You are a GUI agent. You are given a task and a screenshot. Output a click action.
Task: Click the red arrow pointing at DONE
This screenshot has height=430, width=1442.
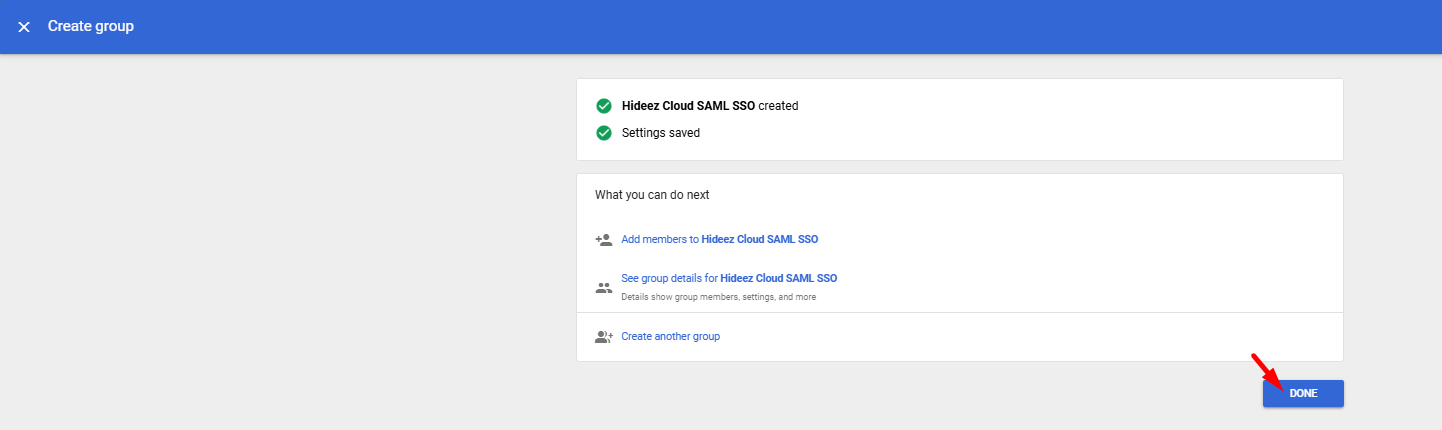pyautogui.click(x=1265, y=369)
